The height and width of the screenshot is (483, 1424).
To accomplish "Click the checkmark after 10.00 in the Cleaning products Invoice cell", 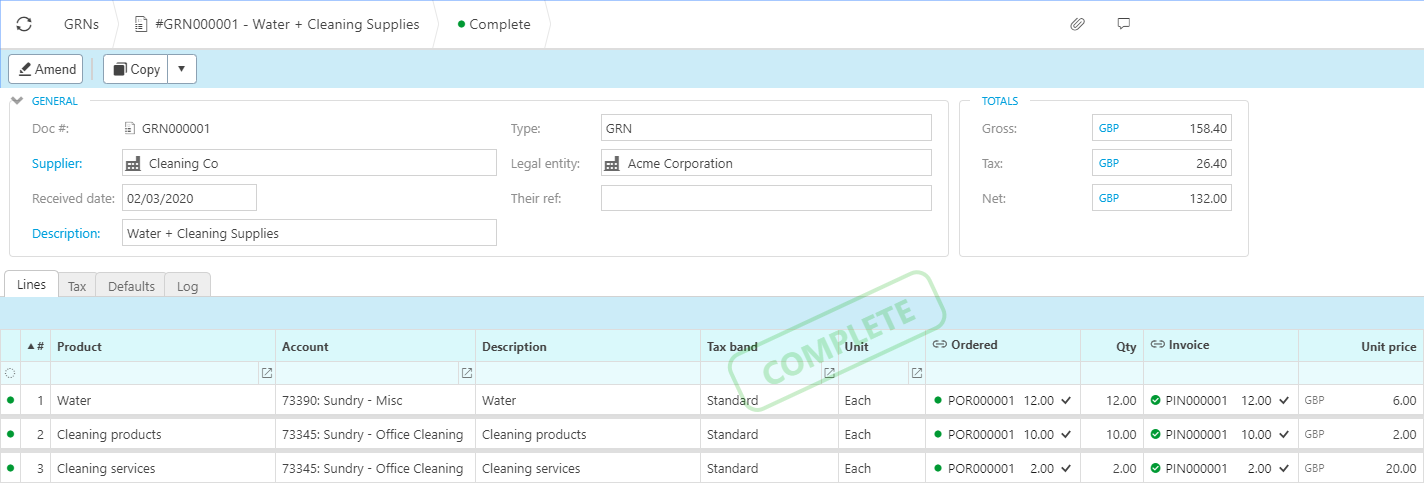I will (1284, 434).
